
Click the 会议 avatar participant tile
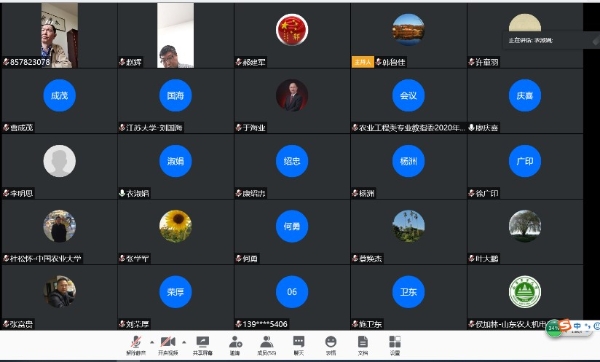(x=408, y=101)
